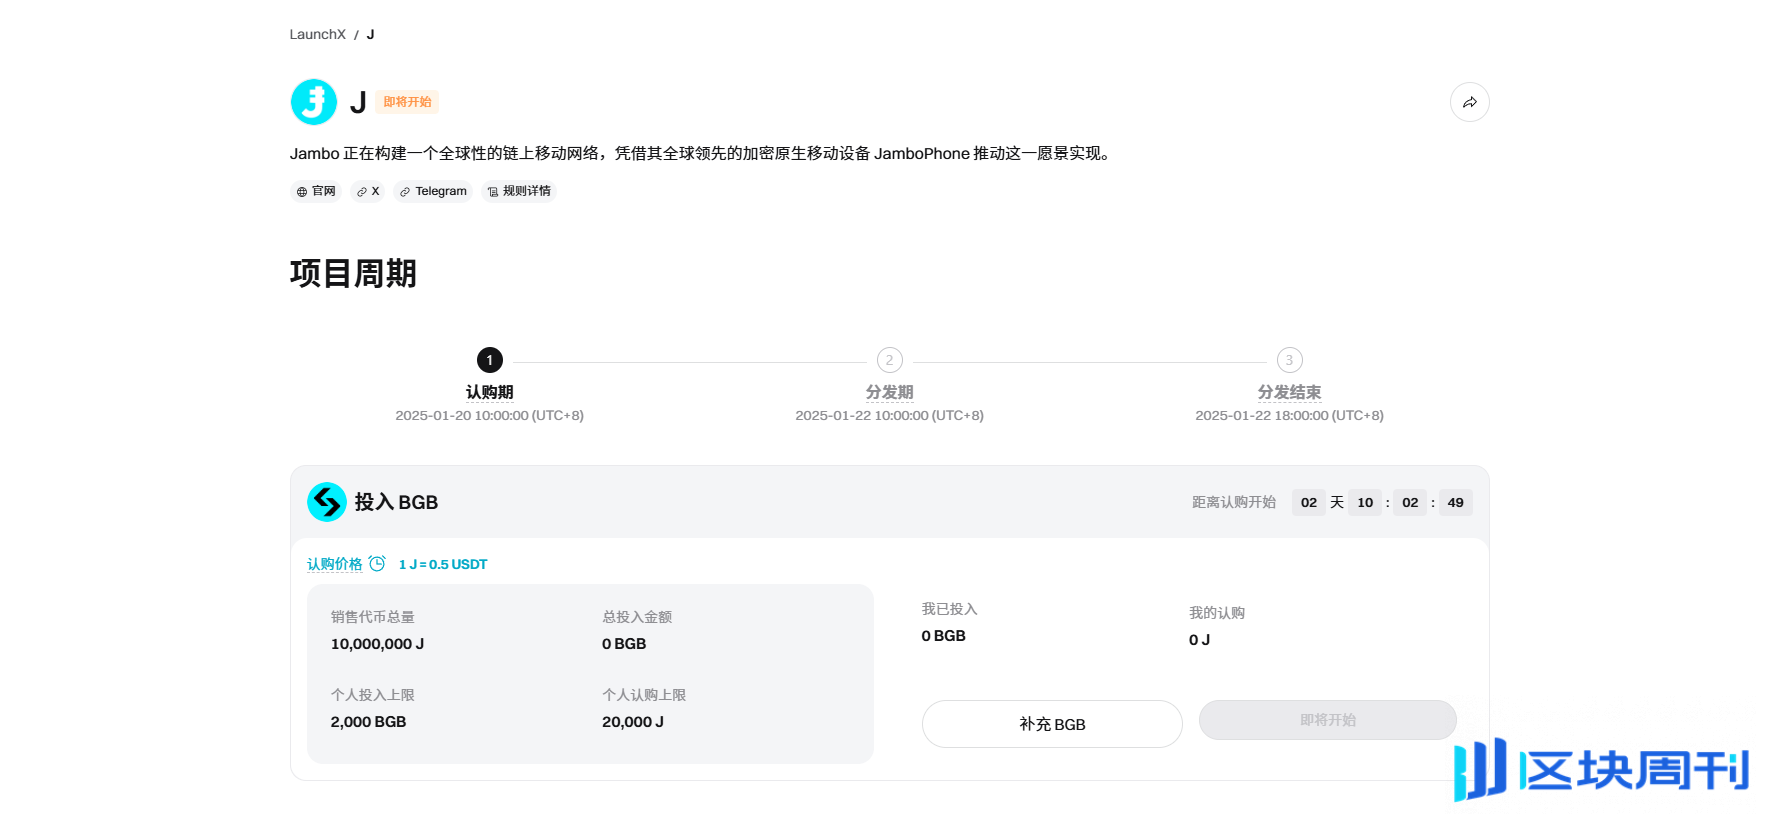Click the document icon on 规则详情
The image size is (1778, 814).
(493, 192)
